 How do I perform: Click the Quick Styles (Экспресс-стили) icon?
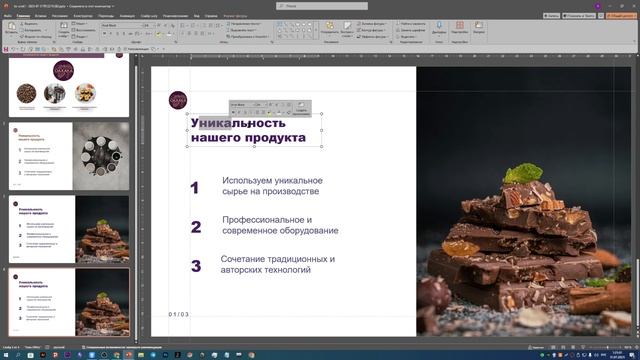[347, 26]
